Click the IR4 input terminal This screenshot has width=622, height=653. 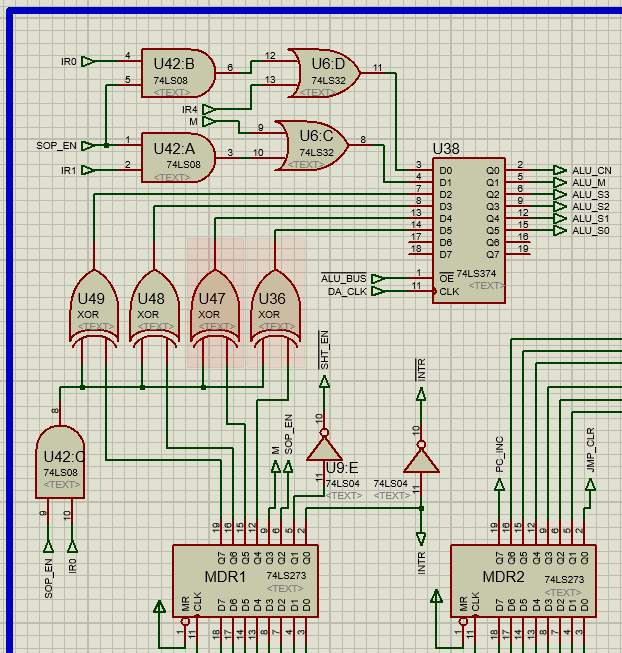click(x=209, y=110)
